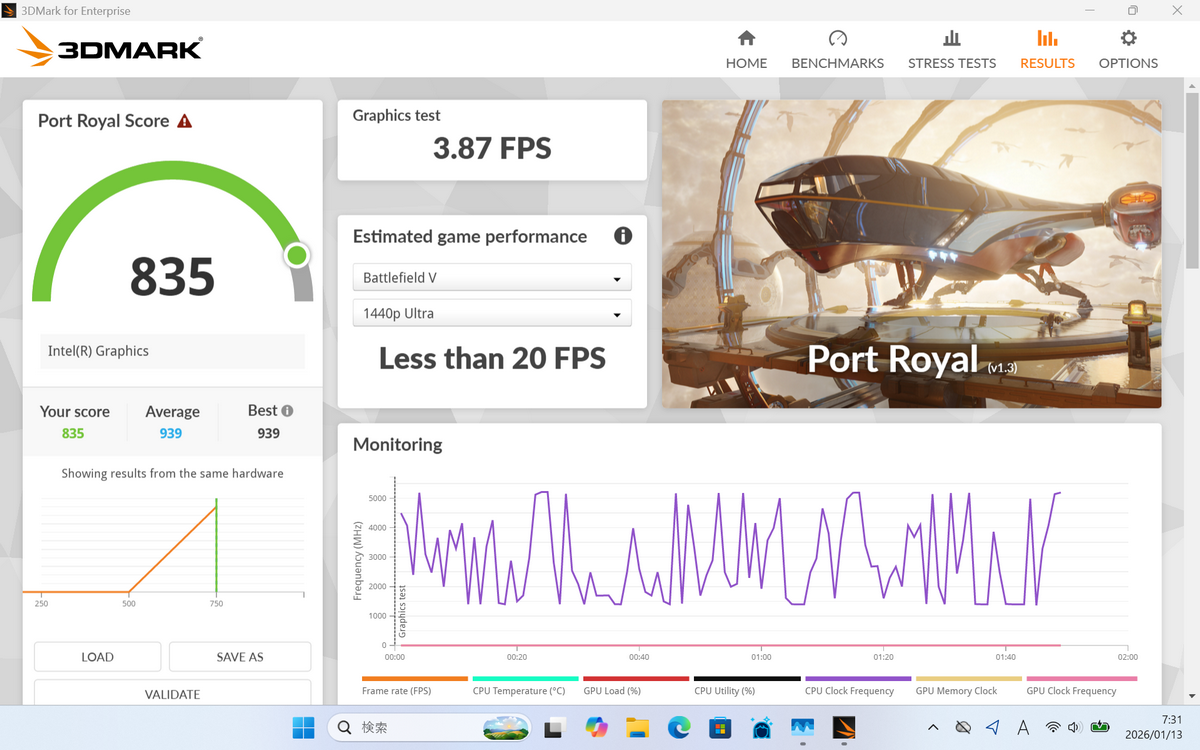Viewport: 1200px width, 750px height.
Task: Open Copilot from the taskbar
Action: (597, 728)
